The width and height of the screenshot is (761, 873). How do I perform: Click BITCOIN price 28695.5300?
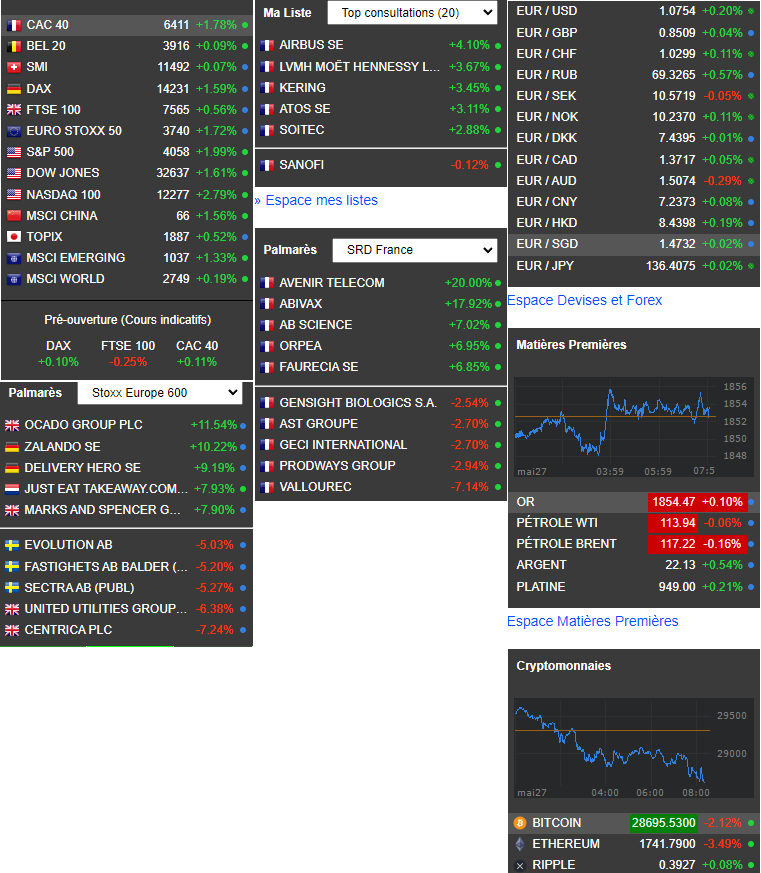coord(664,823)
